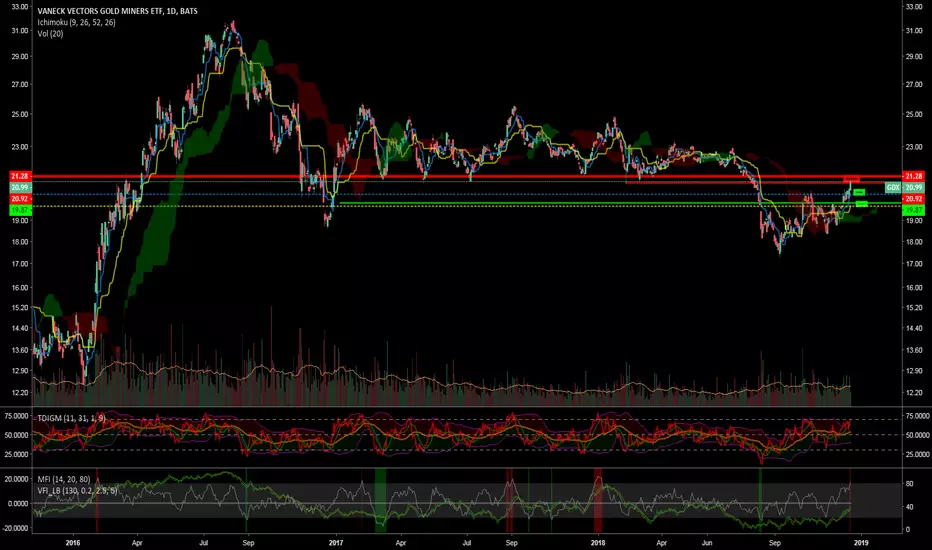
Task: Click the 2019 label on the time axis
Action: [861, 543]
